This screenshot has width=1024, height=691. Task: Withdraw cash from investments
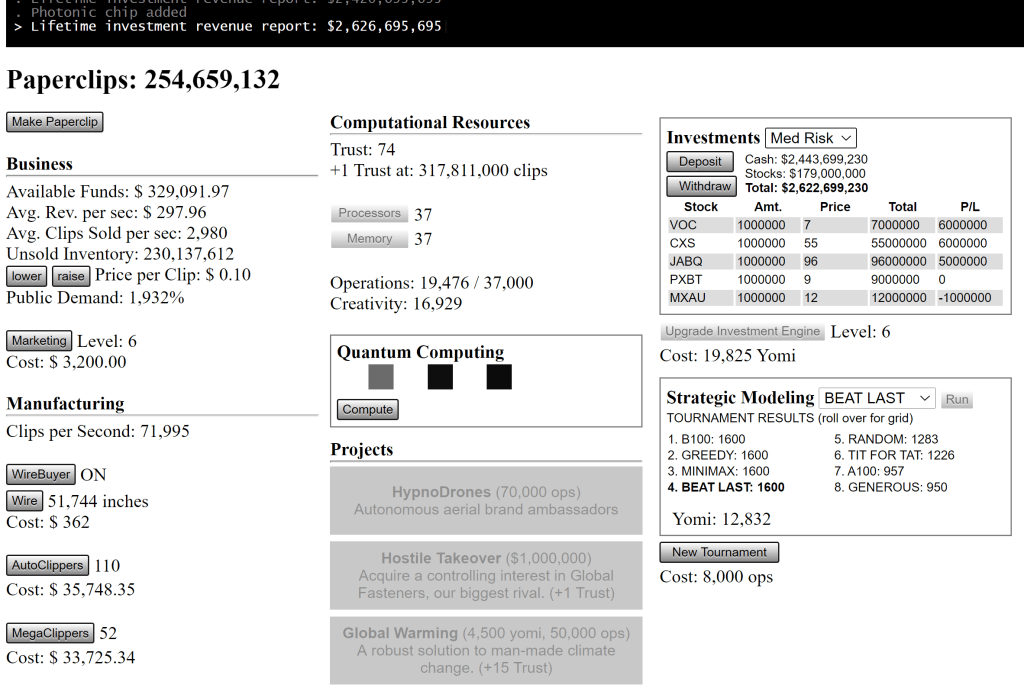tap(701, 186)
